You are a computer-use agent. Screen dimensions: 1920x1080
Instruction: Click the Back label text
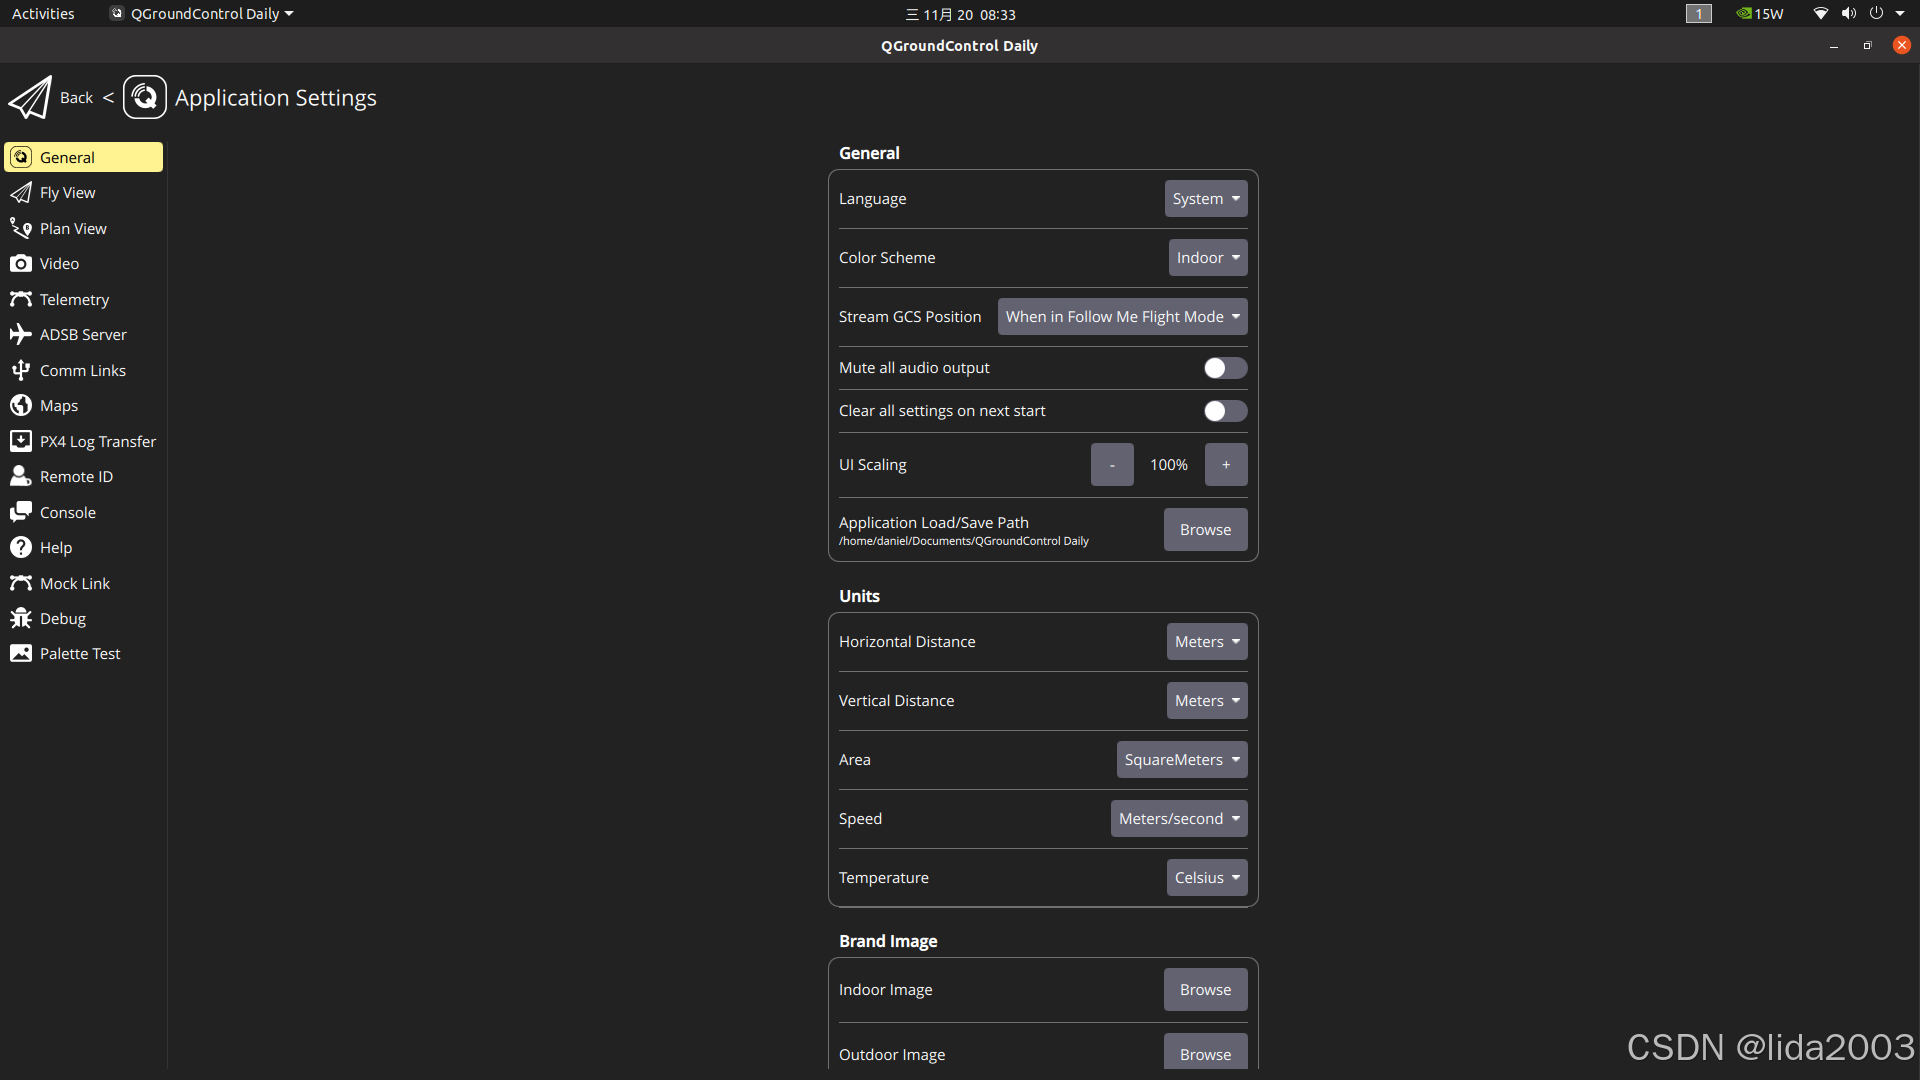pyautogui.click(x=76, y=98)
